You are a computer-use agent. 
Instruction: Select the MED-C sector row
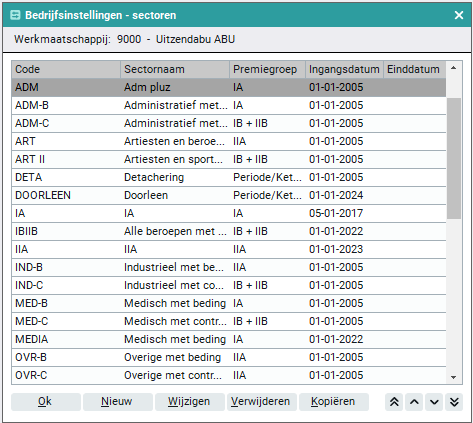click(229, 321)
